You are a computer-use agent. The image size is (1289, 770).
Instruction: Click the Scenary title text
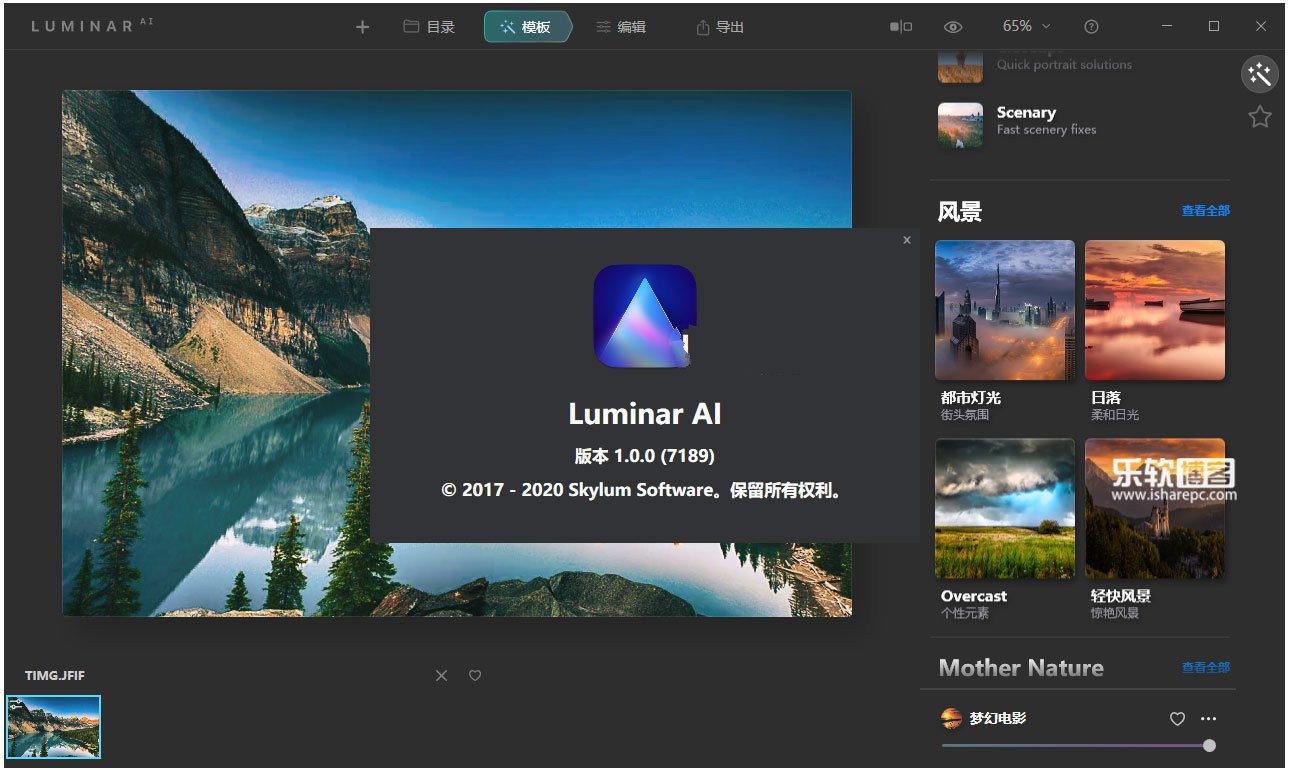click(x=1026, y=113)
